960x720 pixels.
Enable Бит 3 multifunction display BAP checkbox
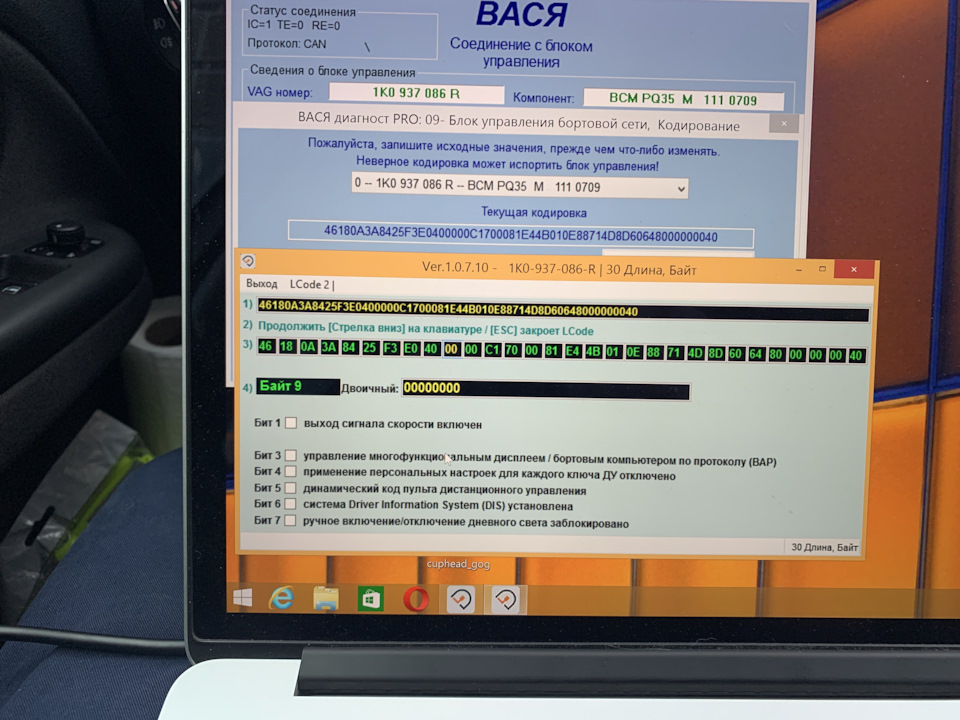(x=291, y=456)
